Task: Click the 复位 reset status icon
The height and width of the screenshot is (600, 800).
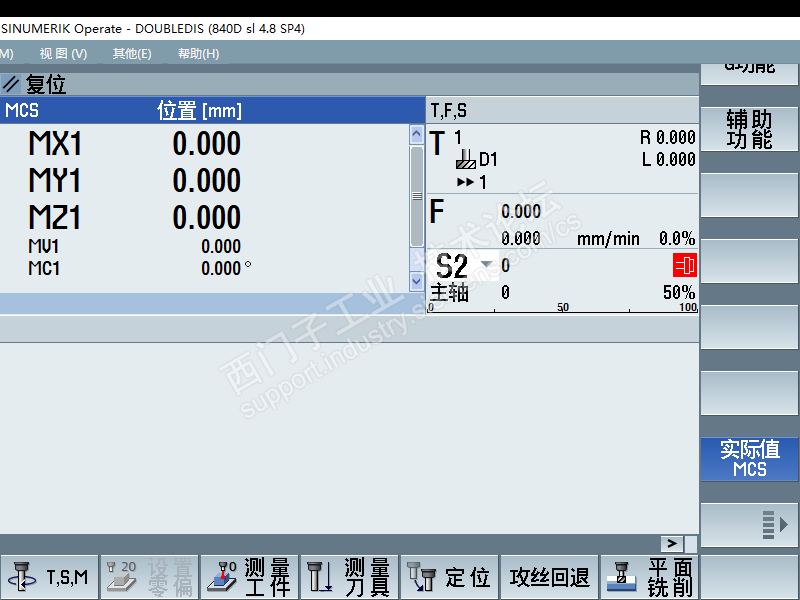Action: coord(11,84)
